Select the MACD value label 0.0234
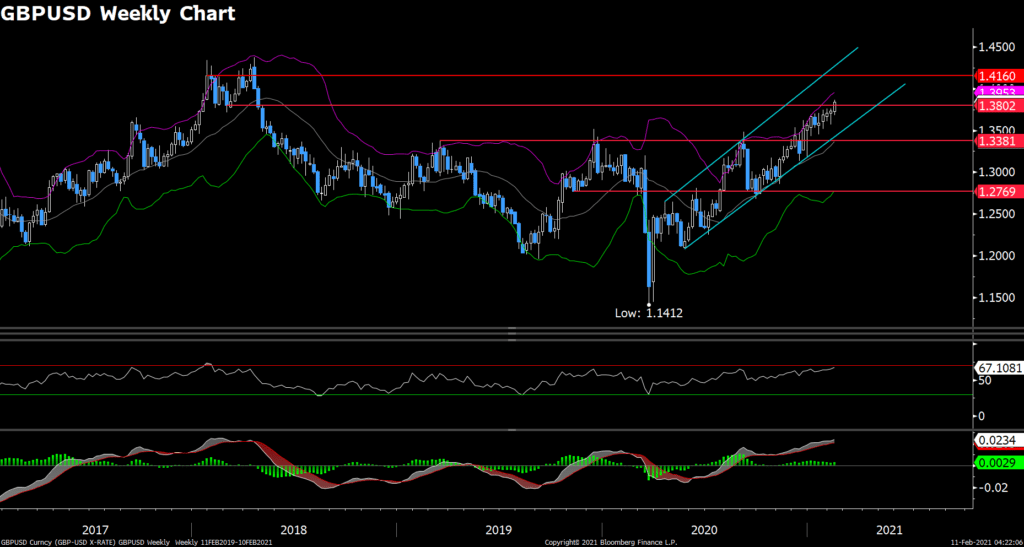The height and width of the screenshot is (547, 1024). pos(997,441)
